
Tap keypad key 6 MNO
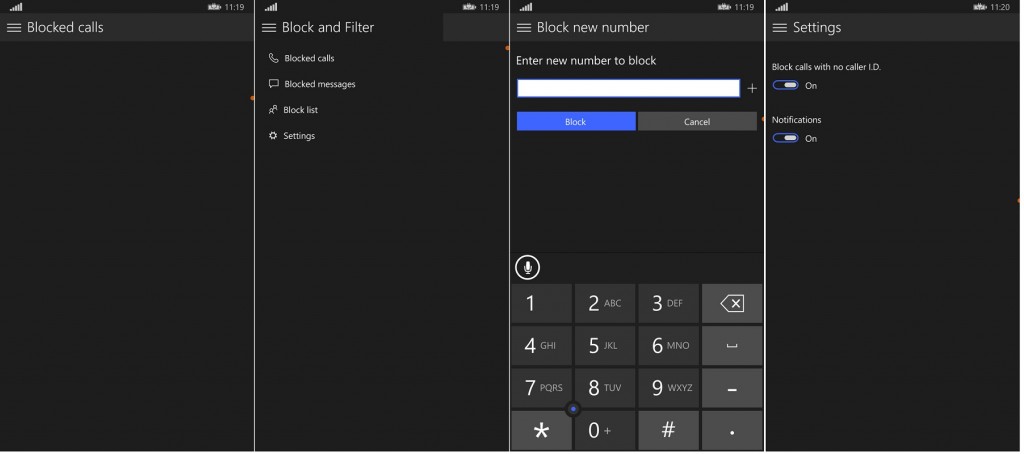[668, 346]
